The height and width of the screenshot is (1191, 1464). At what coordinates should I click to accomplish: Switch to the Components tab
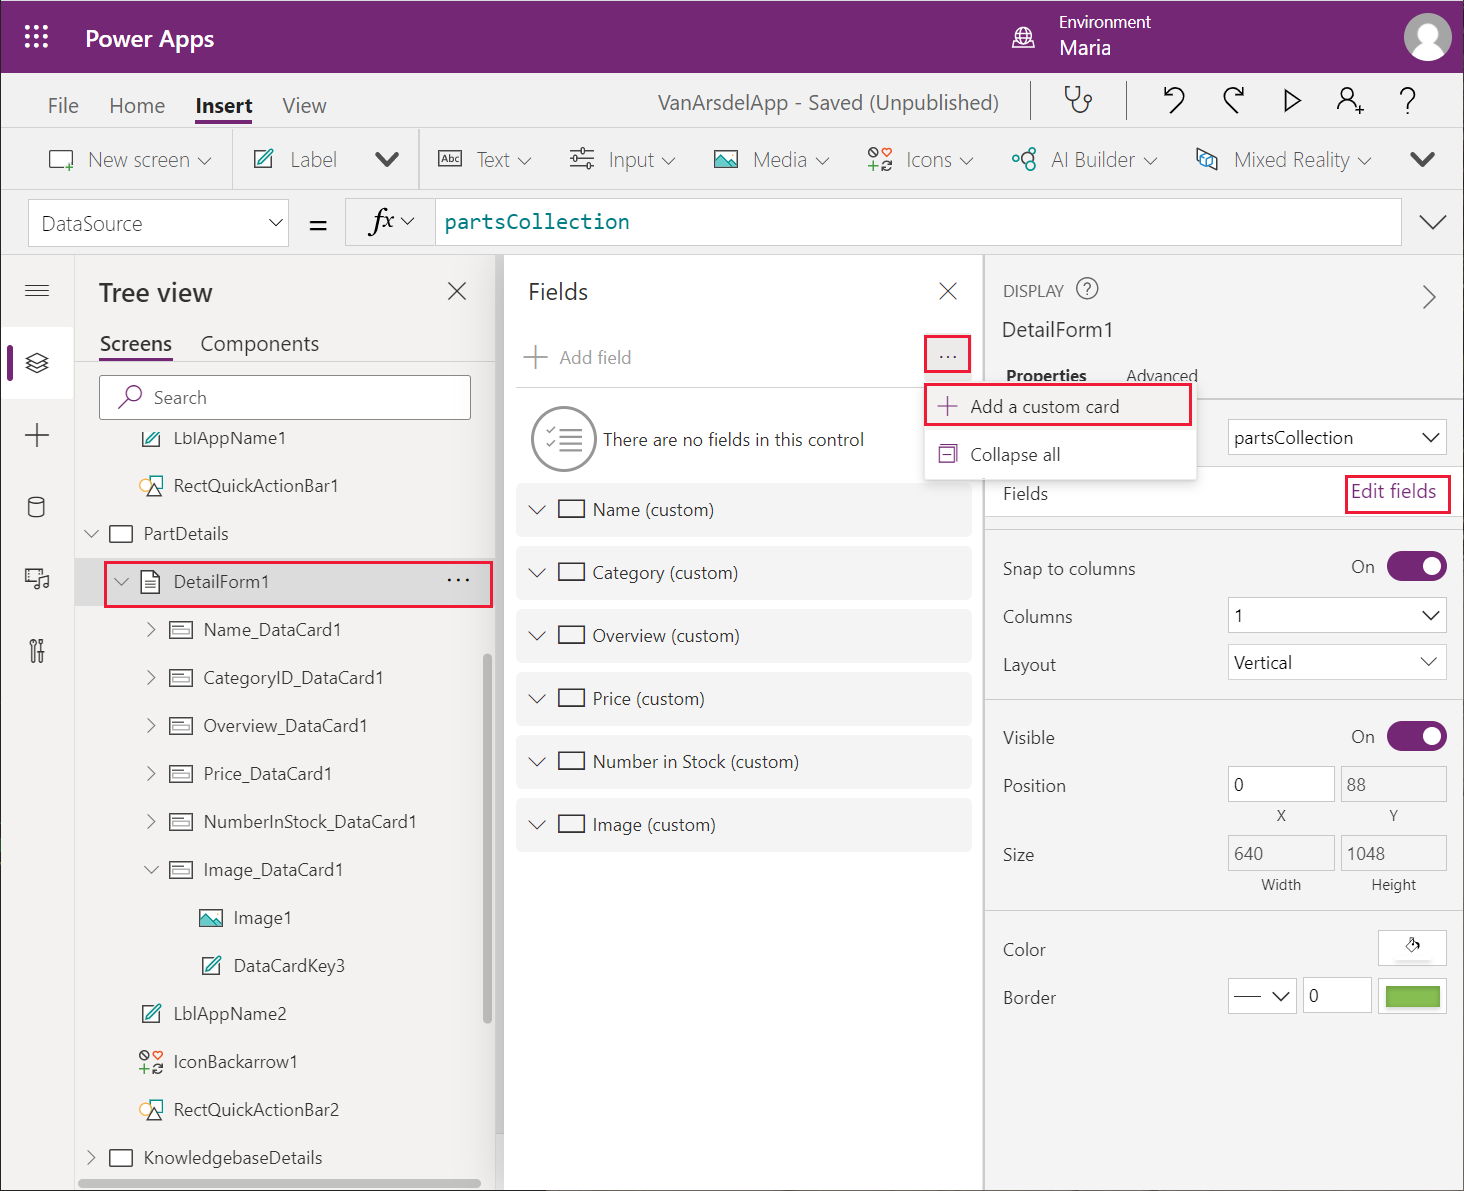[x=260, y=344]
